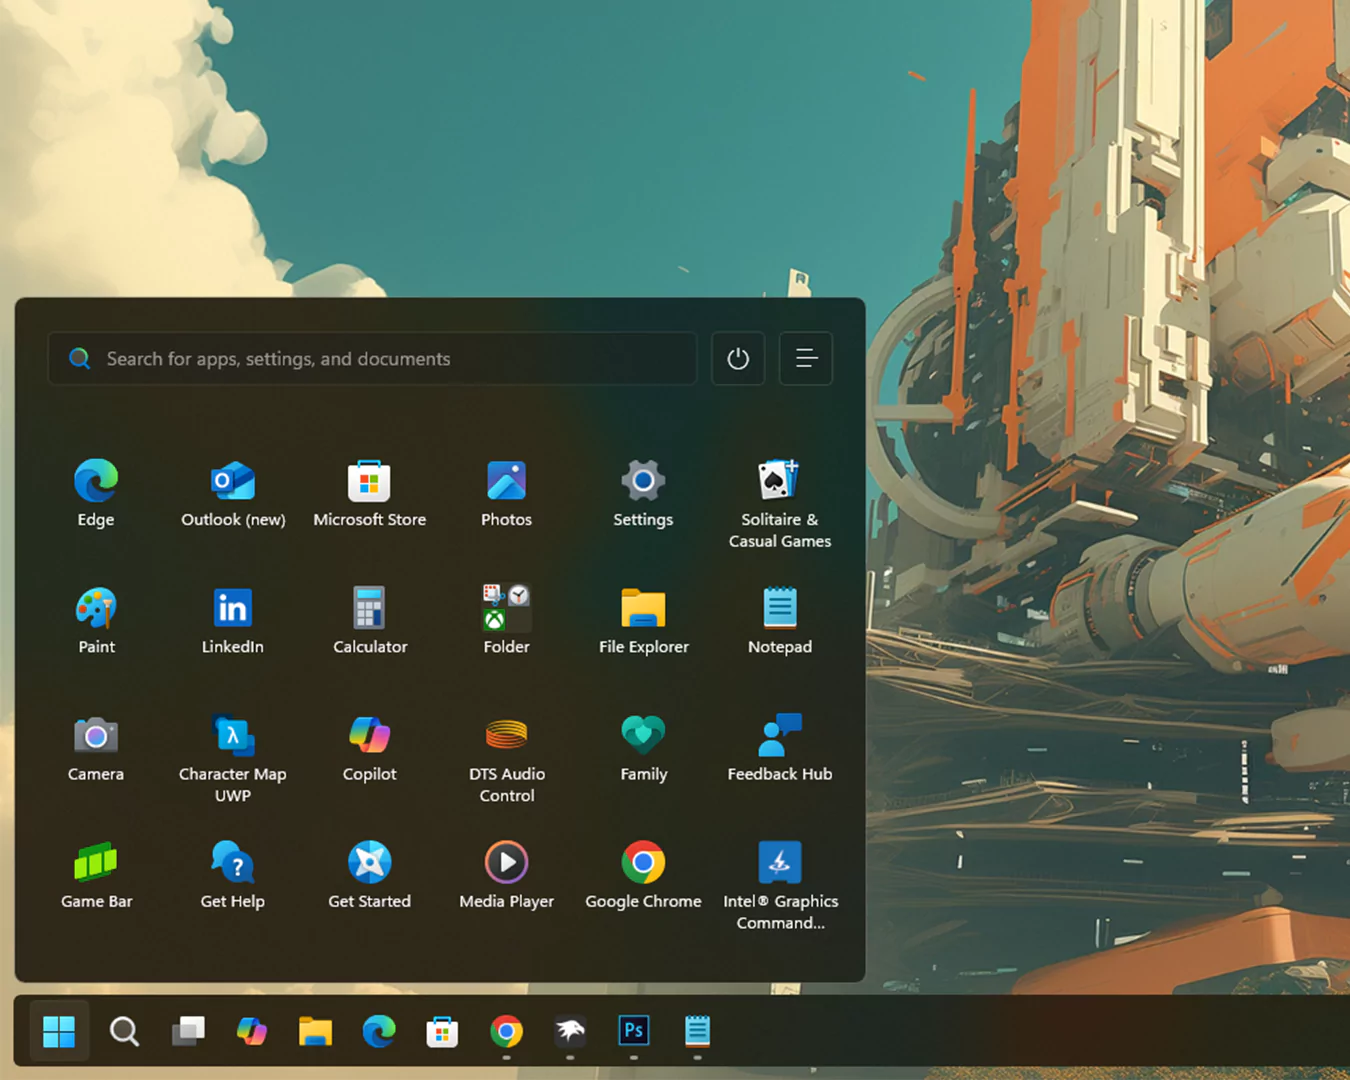This screenshot has width=1350, height=1080.
Task: Open the power options button
Action: [x=738, y=358]
